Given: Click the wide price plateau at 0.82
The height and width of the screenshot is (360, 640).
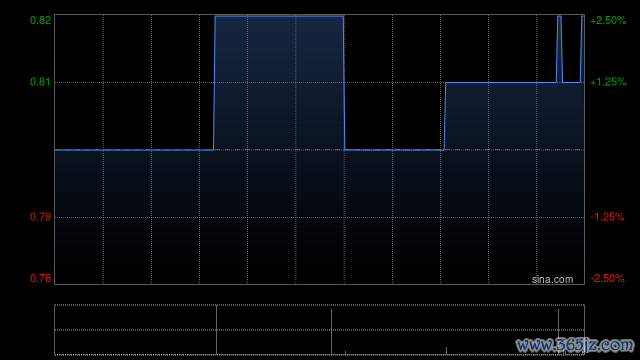Looking at the screenshot, I should (279, 16).
